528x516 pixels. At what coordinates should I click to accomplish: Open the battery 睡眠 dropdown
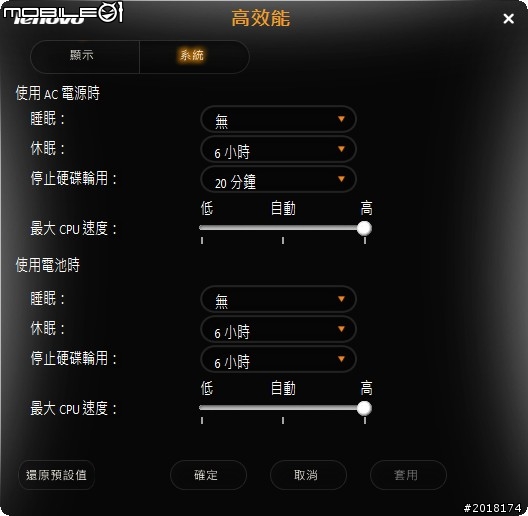(x=278, y=299)
